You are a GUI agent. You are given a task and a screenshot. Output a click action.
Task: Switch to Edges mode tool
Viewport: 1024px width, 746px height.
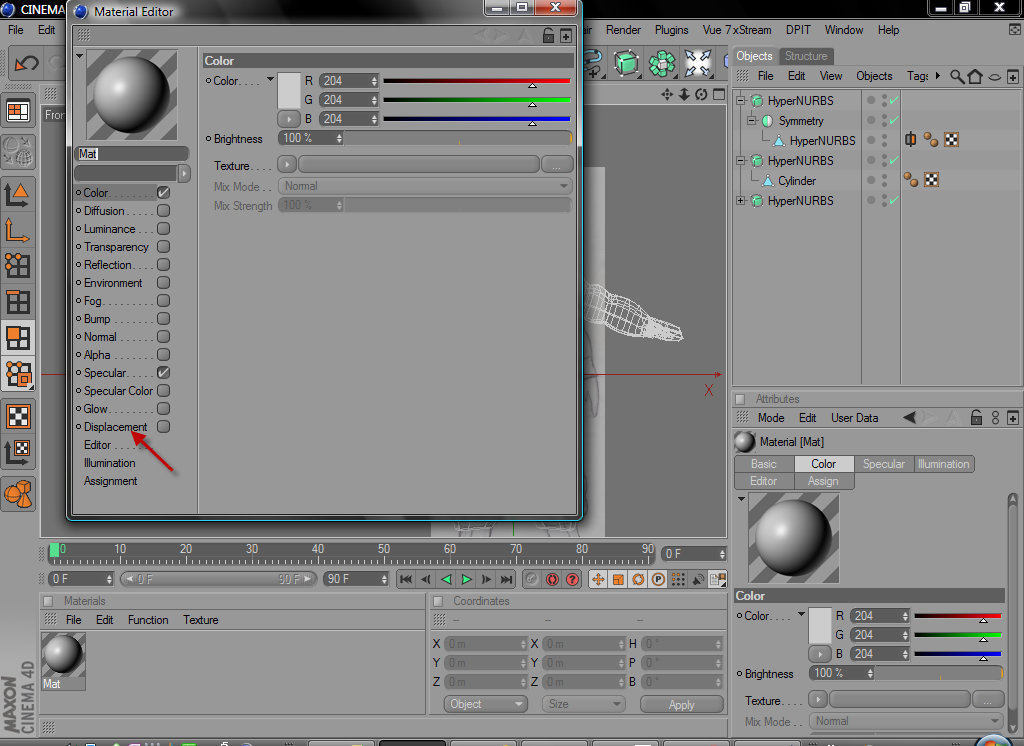[x=17, y=302]
